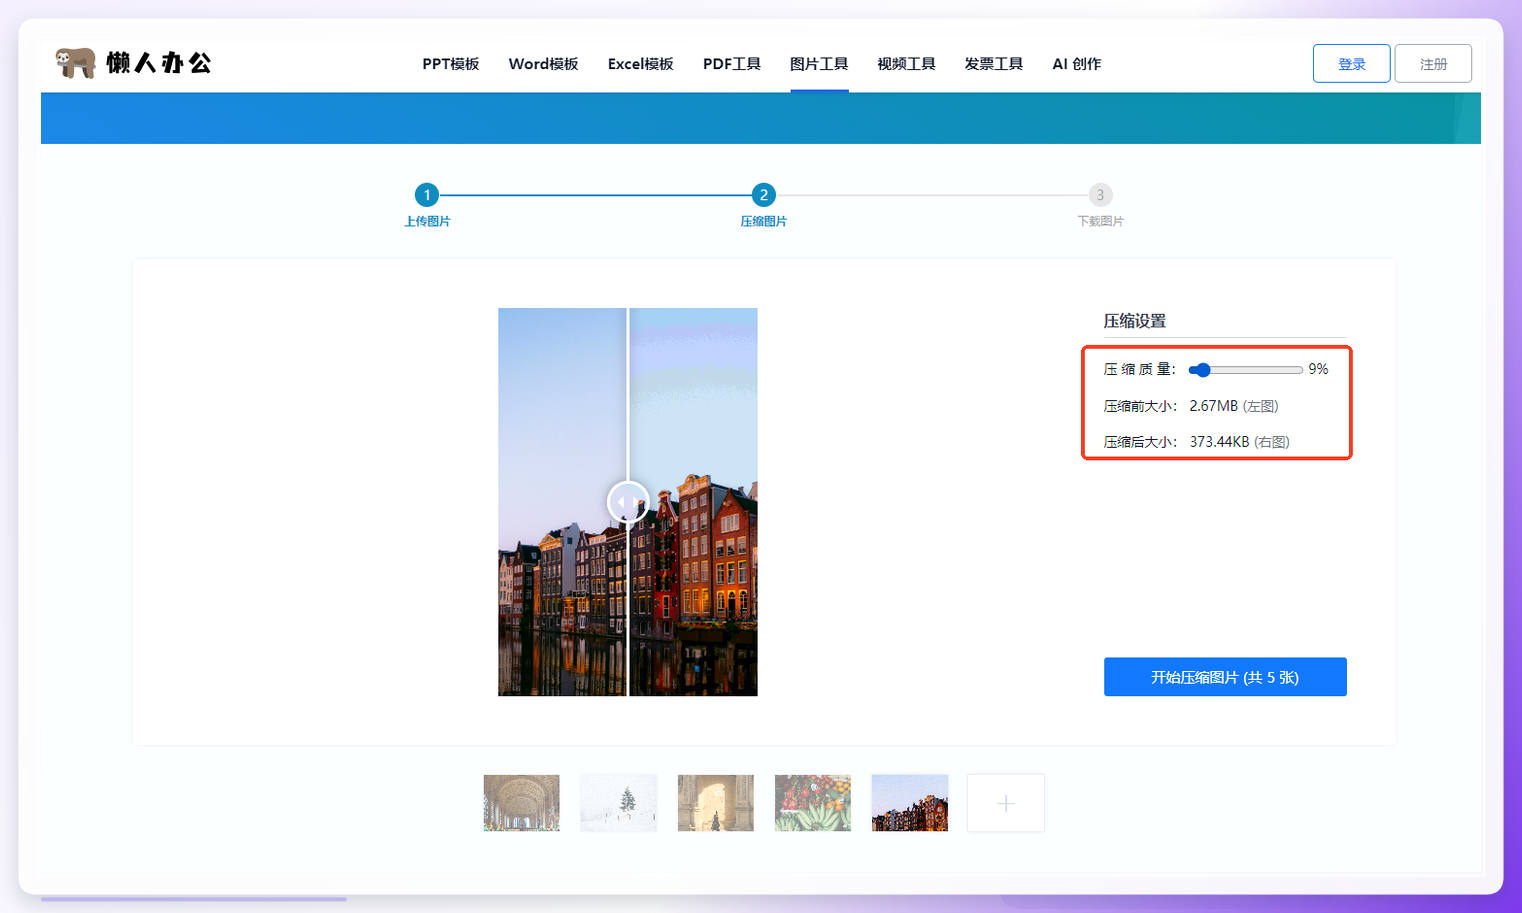The height and width of the screenshot is (913, 1522).
Task: Select the fruit and bananas thumbnail
Action: (812, 803)
